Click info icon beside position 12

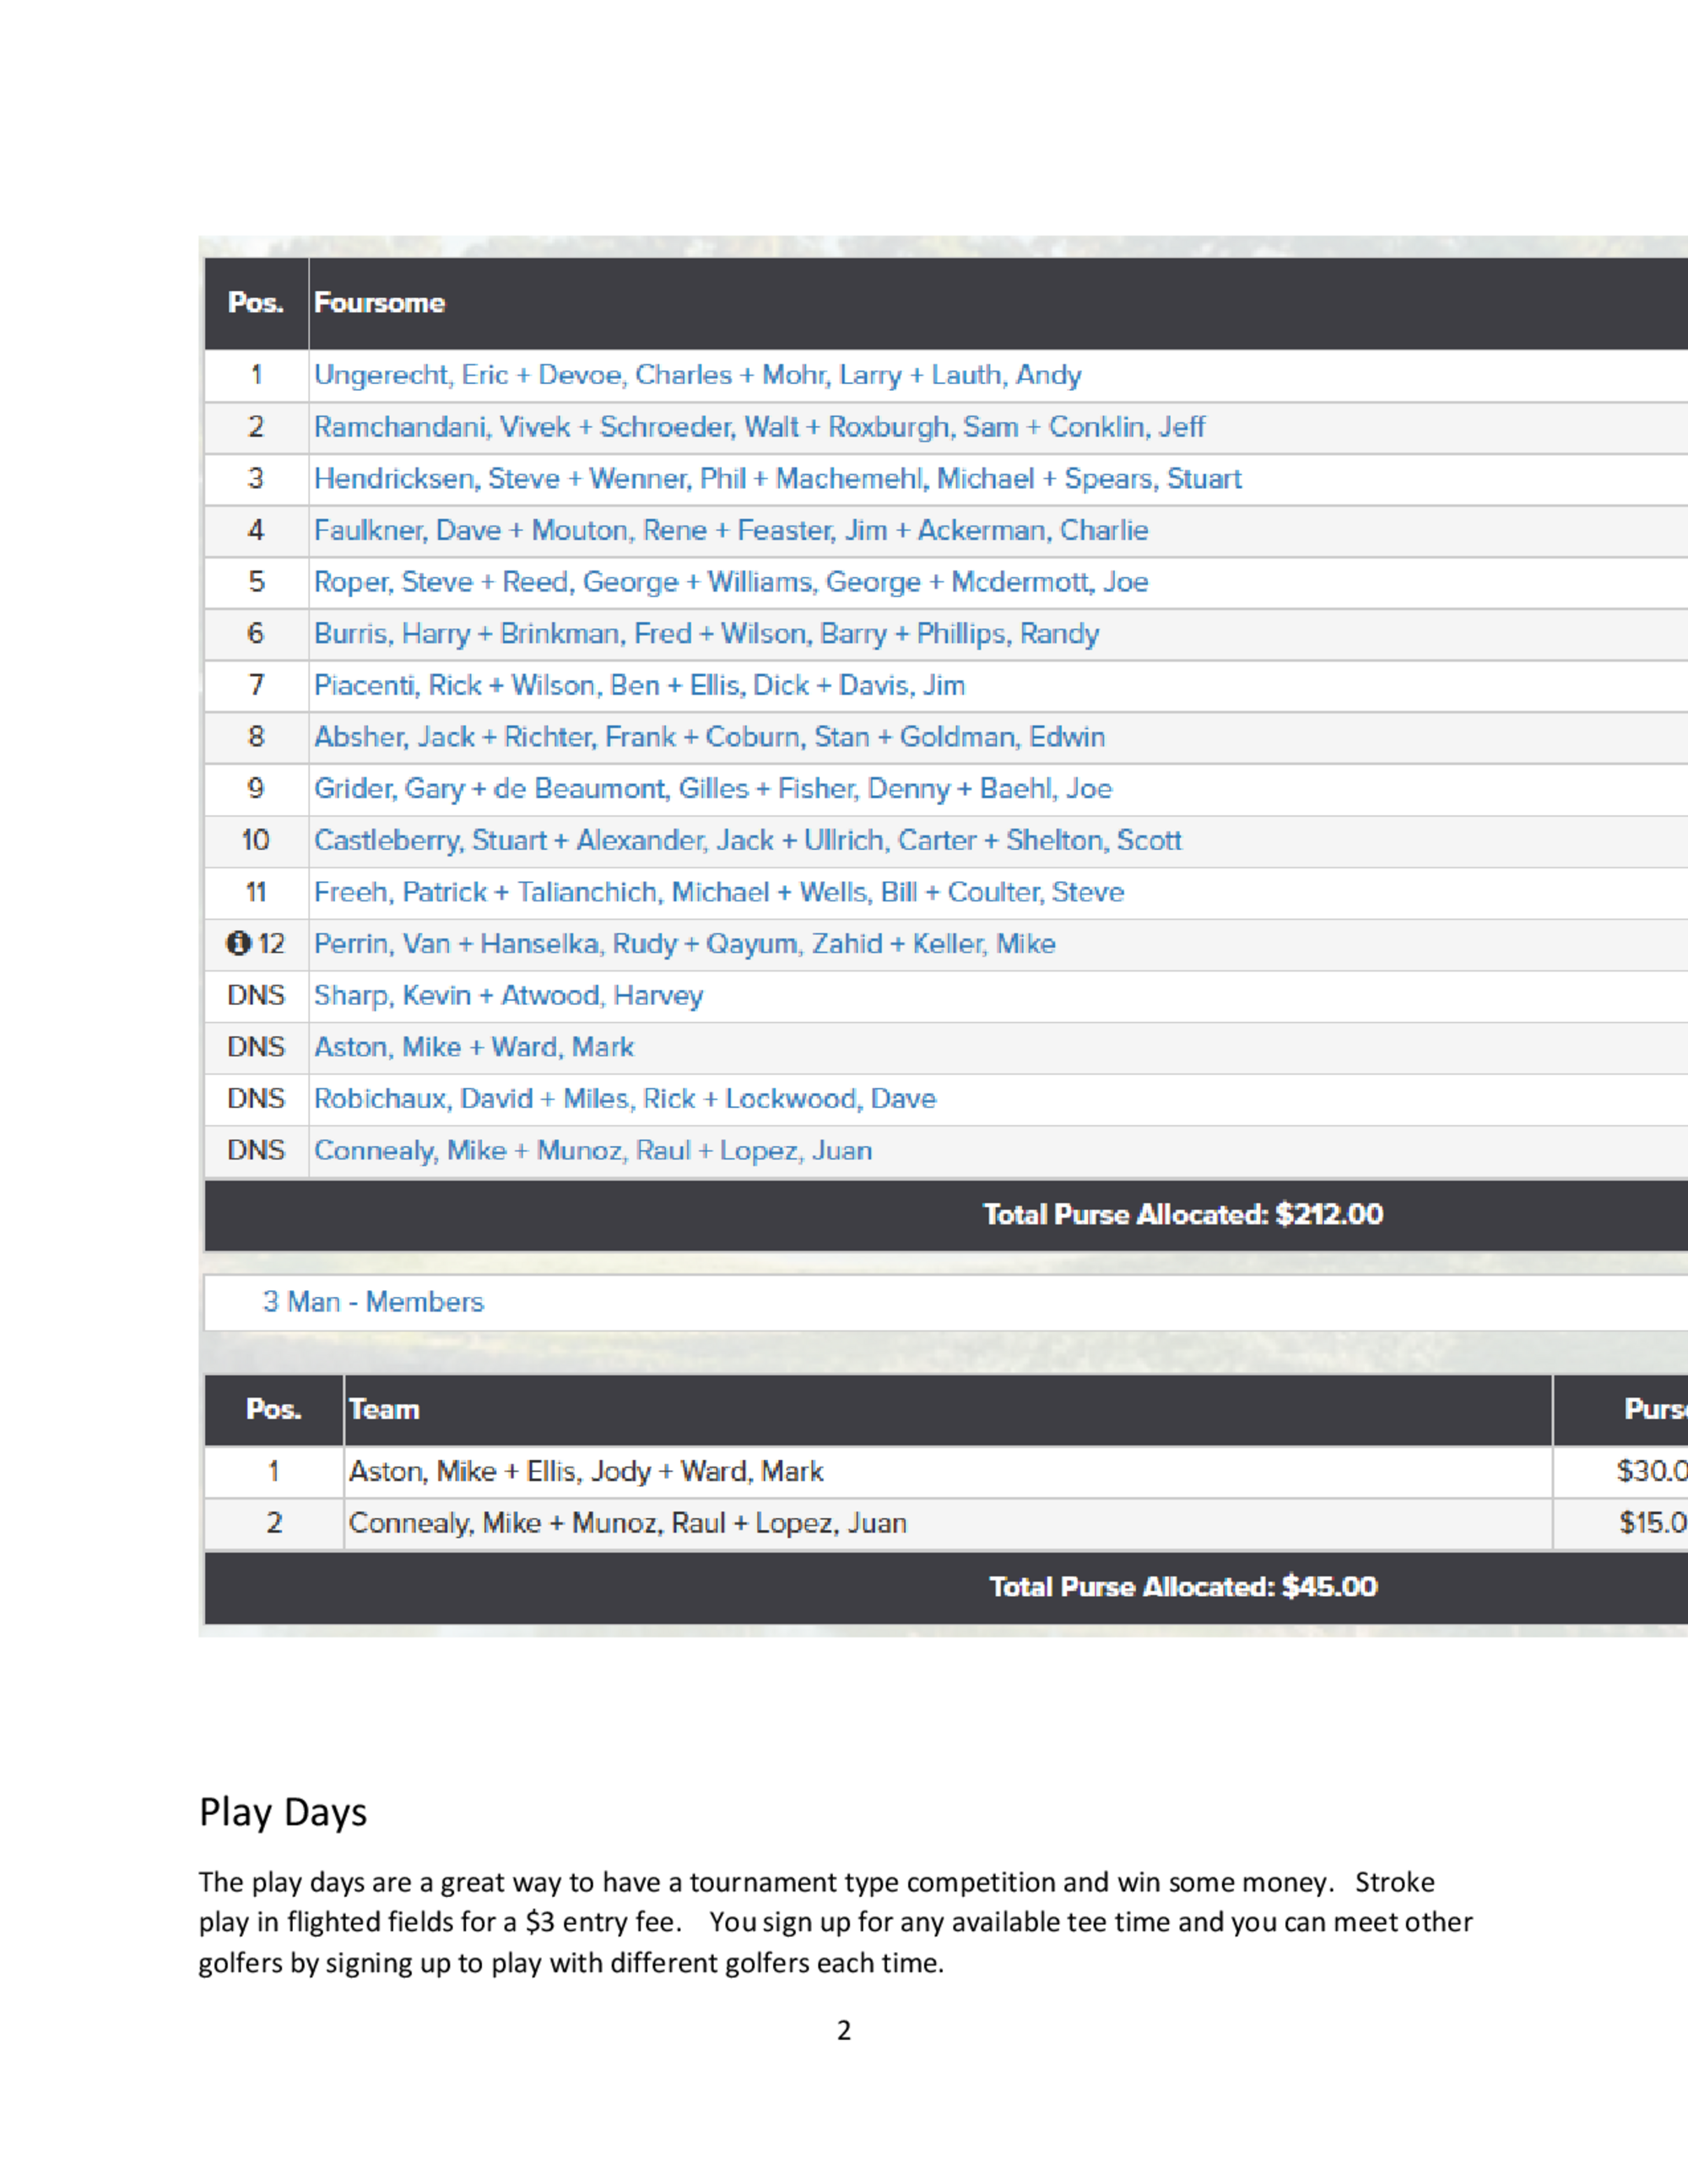(x=238, y=943)
